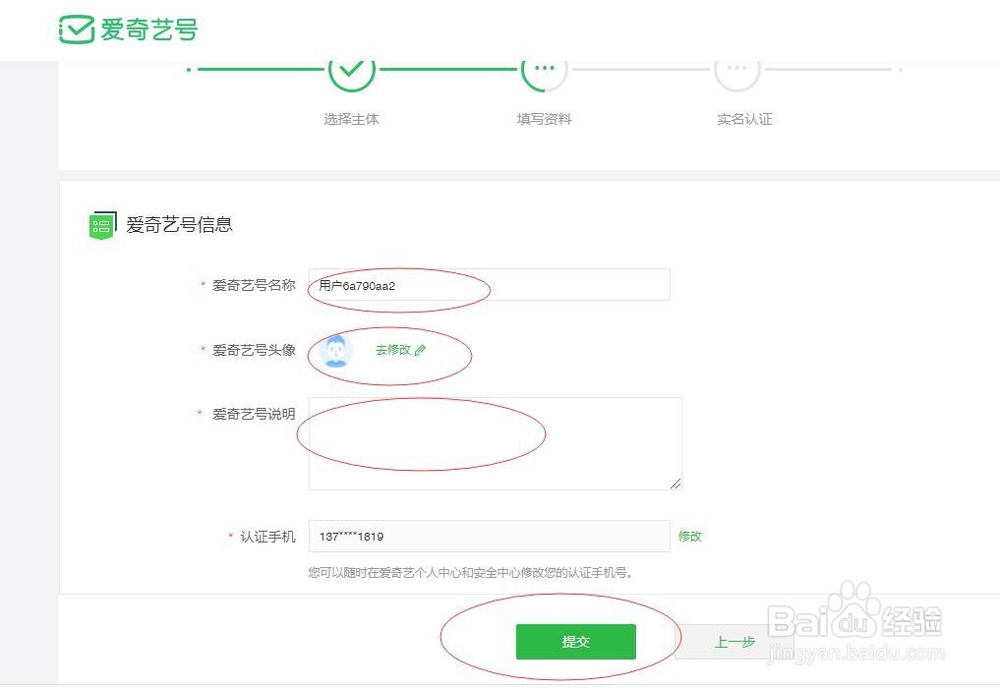This screenshot has width=1000, height=688.
Task: Click the 实名认证 step circle
Action: click(737, 71)
